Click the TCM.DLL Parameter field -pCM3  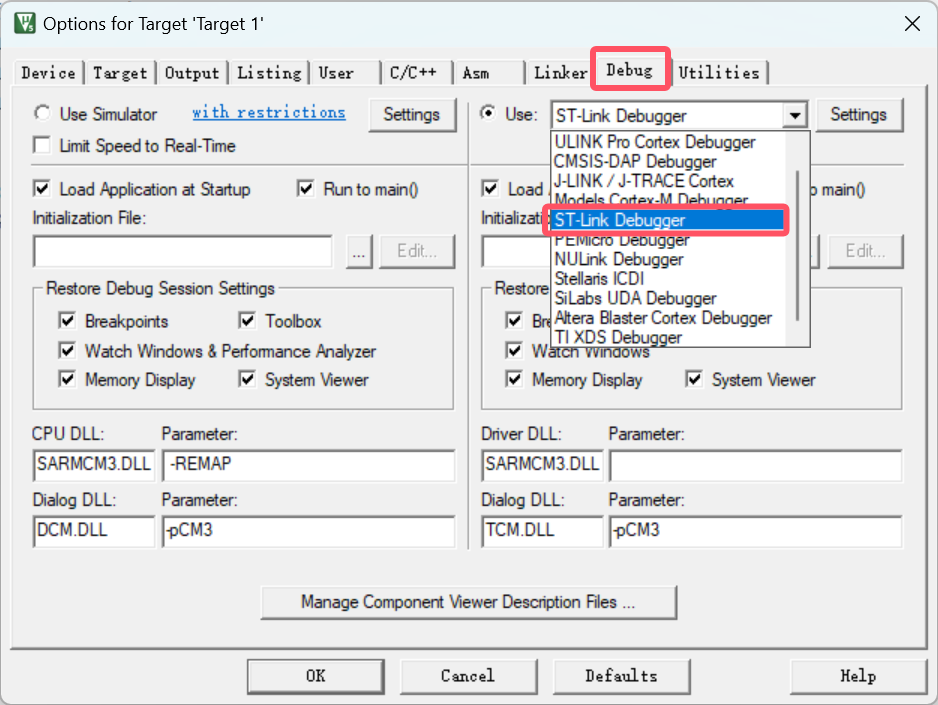(x=756, y=532)
